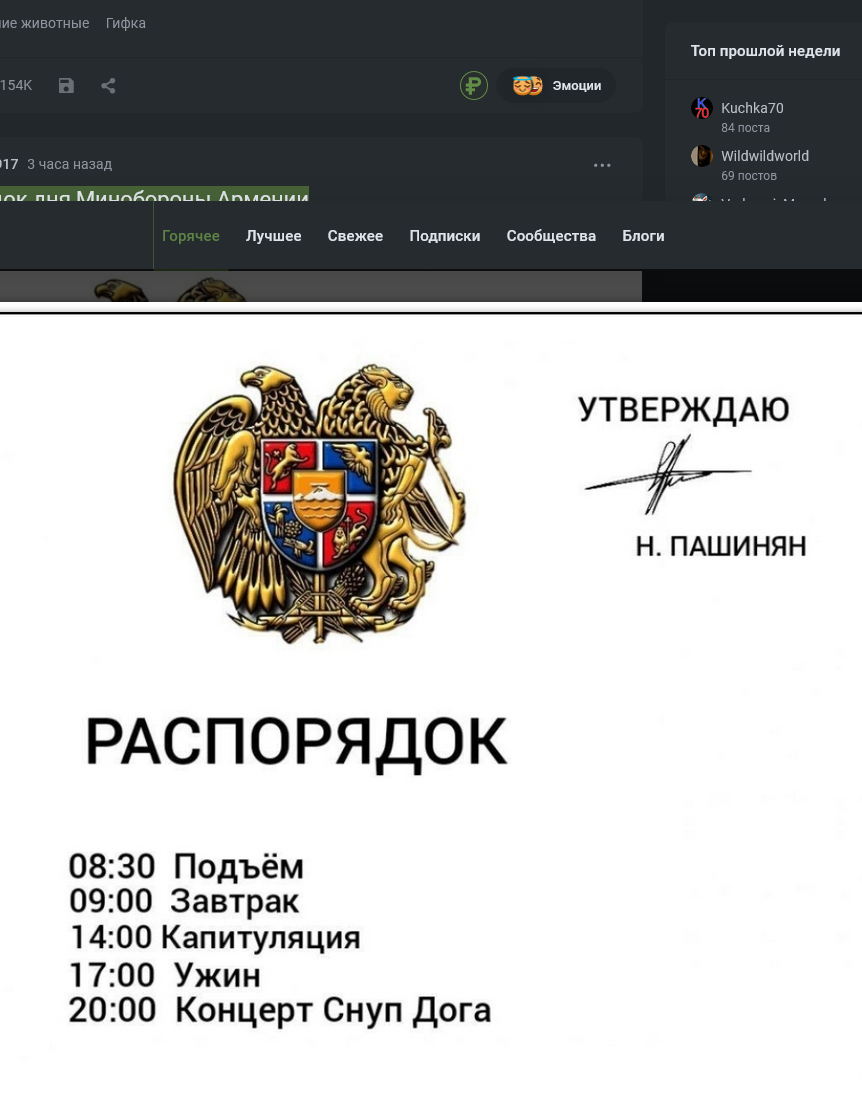Screen dimensions: 862x1096
Task: Click the РАСПОРЯДОК heading in the image
Action: tap(296, 743)
